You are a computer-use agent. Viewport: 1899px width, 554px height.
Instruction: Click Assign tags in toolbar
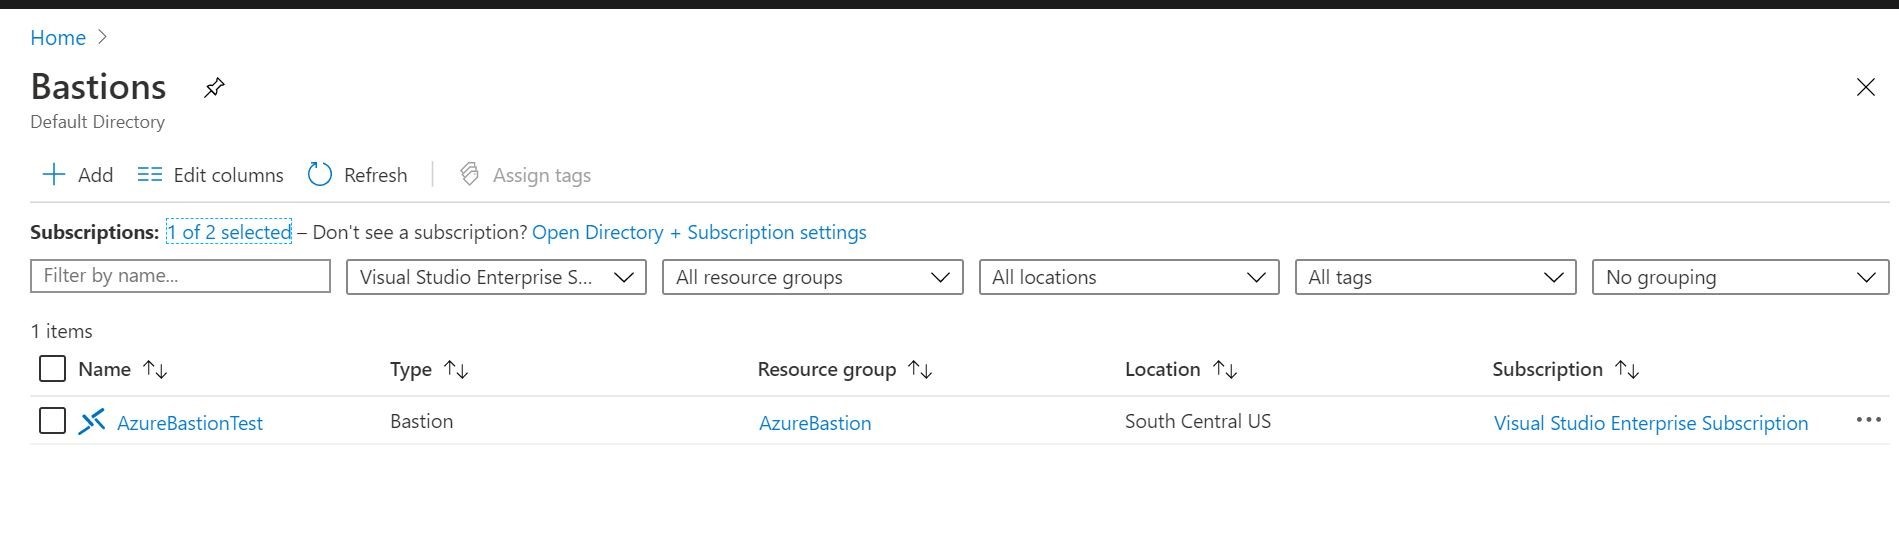(x=525, y=175)
